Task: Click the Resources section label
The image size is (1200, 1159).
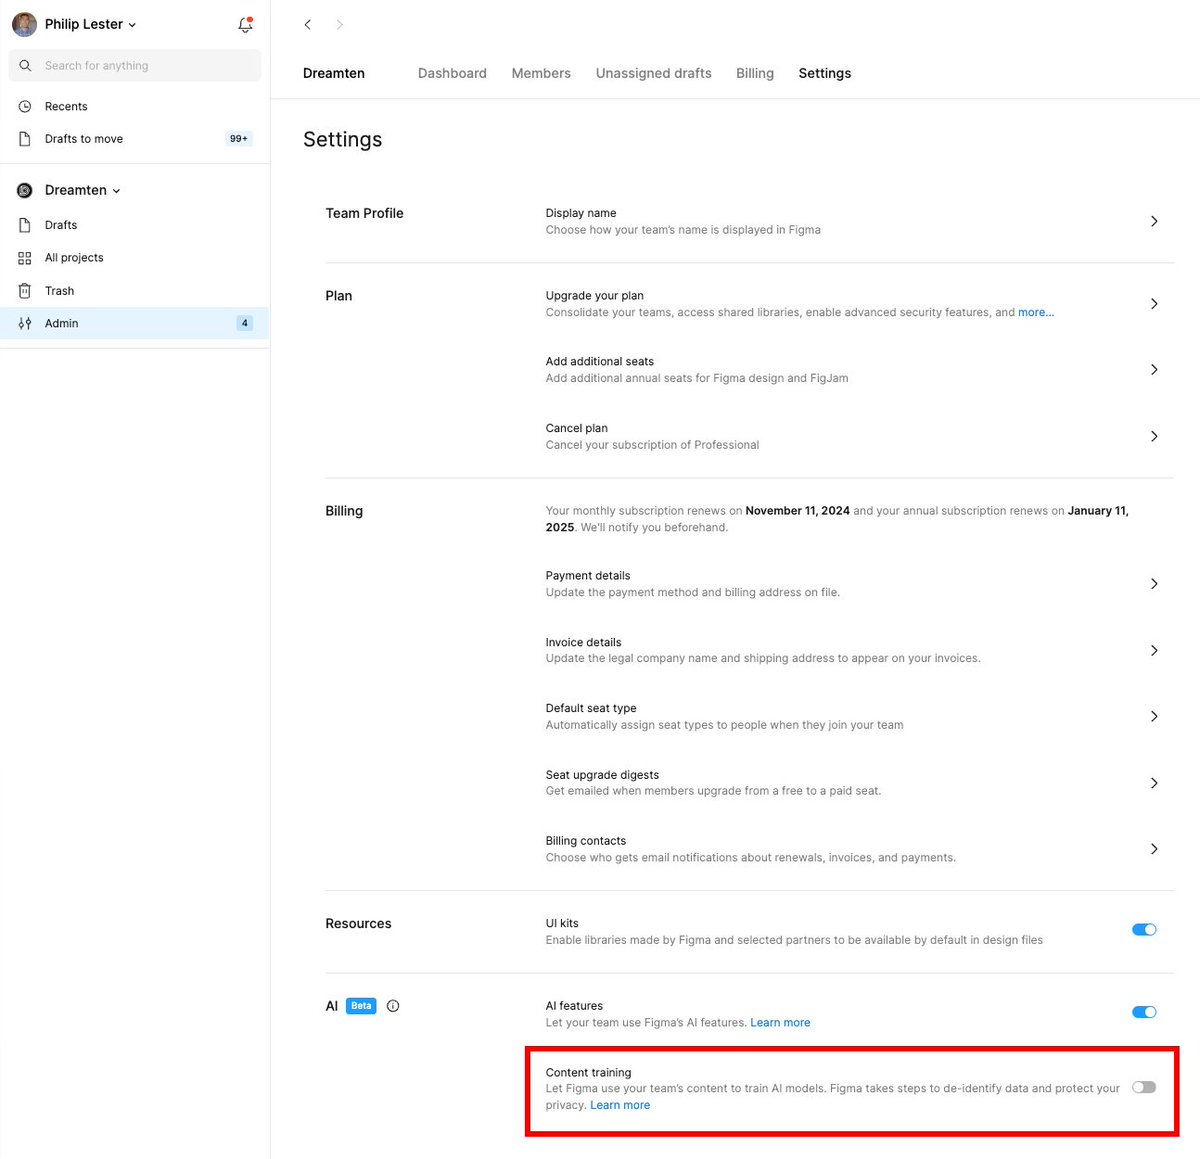Action: click(358, 924)
